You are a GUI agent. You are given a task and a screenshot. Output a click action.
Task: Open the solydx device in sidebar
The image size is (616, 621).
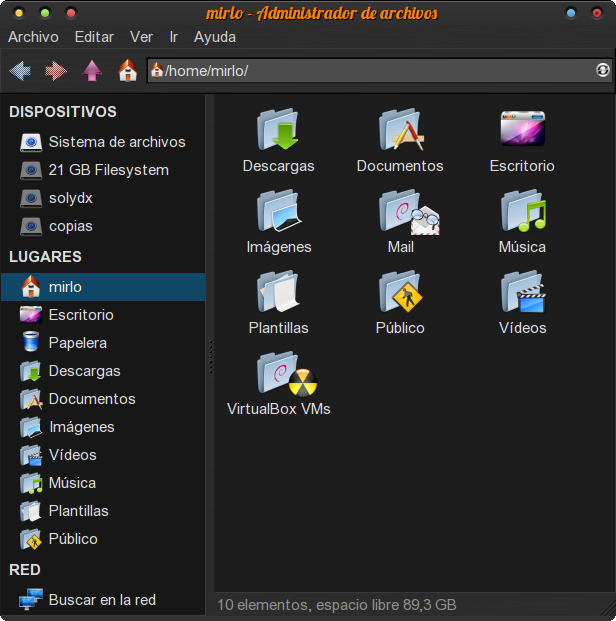pyautogui.click(x=103, y=198)
